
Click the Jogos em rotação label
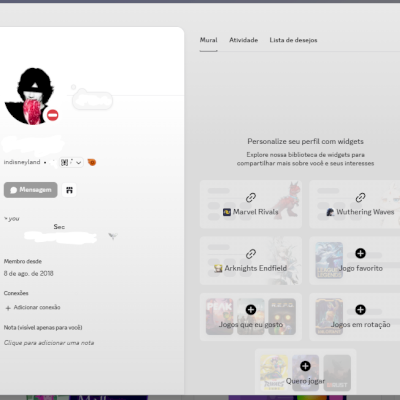[360, 325]
